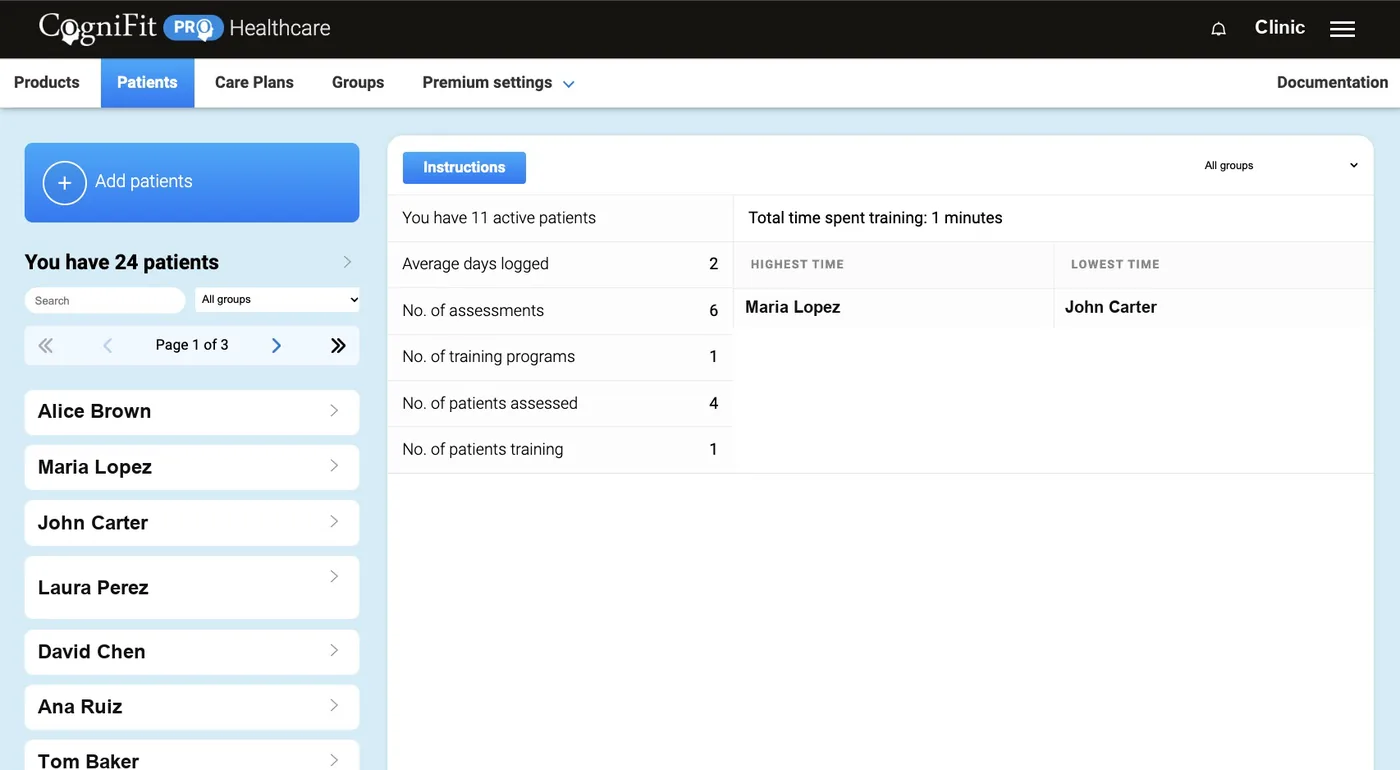Open Laura Perez's chevron arrow

point(334,576)
